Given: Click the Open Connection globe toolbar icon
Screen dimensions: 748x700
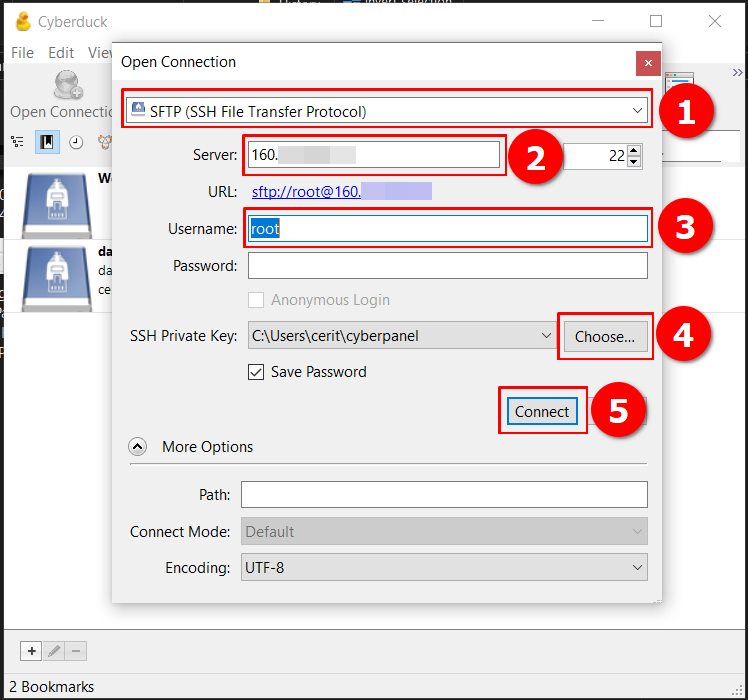Looking at the screenshot, I should click(x=68, y=84).
